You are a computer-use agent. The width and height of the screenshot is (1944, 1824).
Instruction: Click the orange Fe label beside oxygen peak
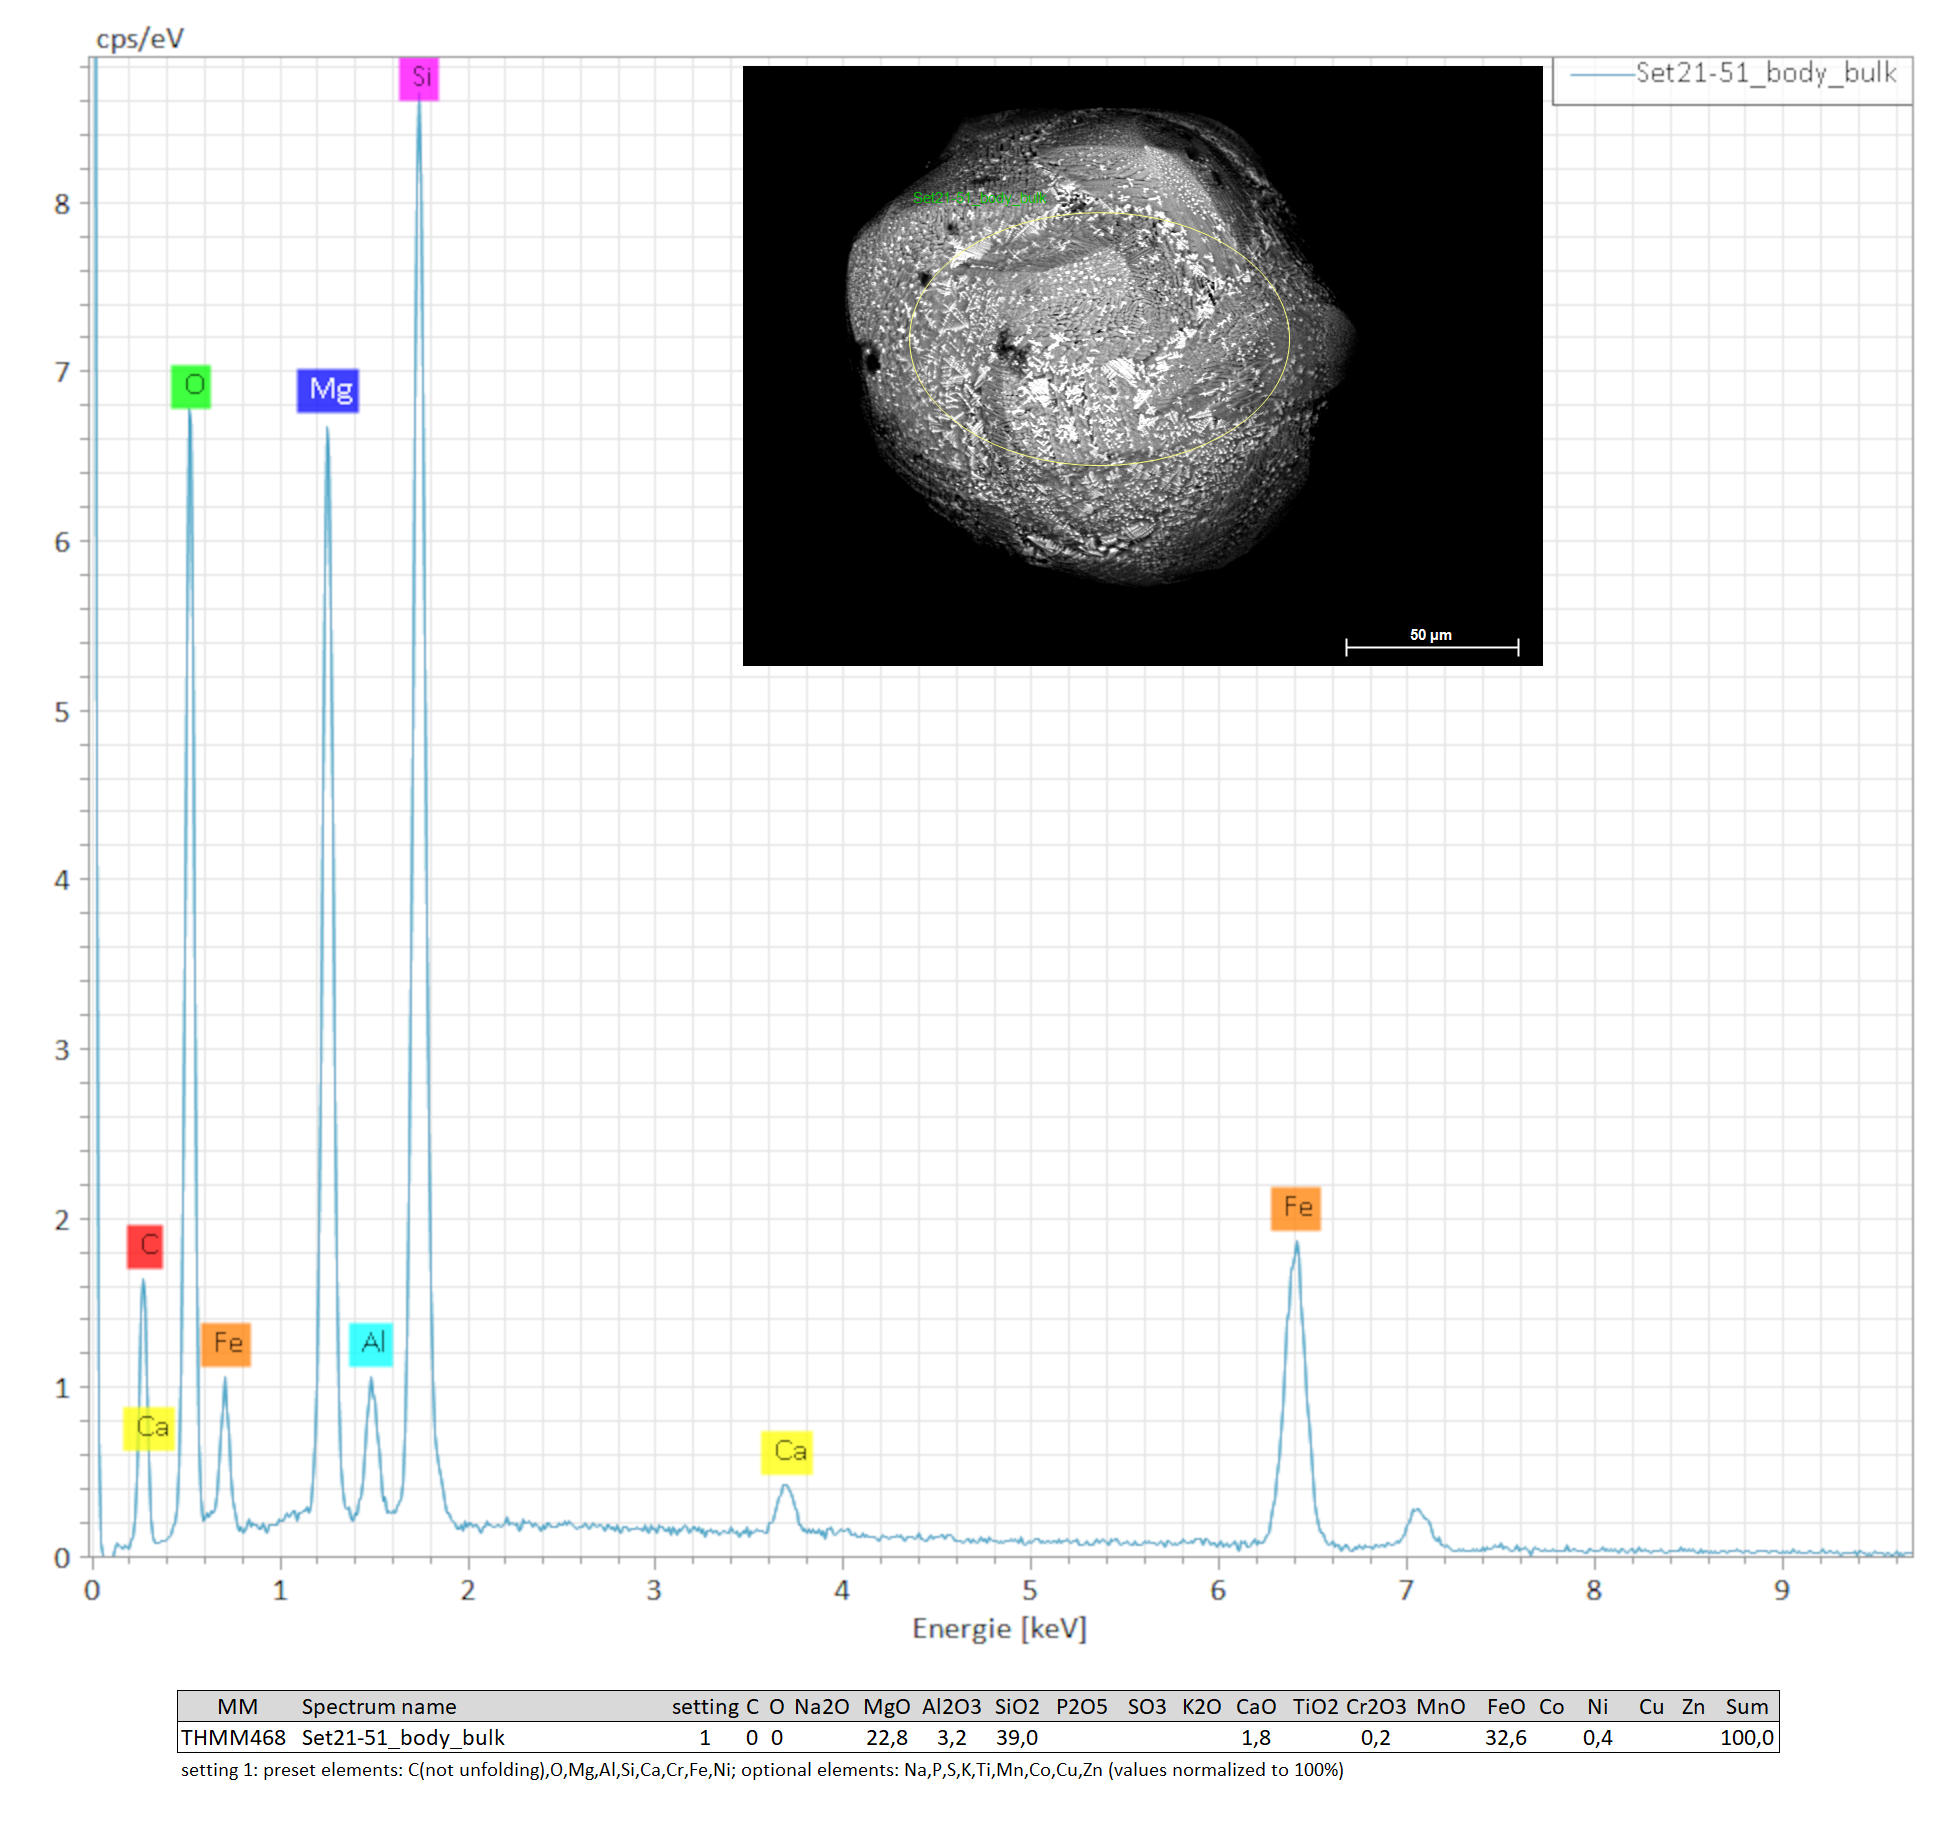coord(226,1343)
